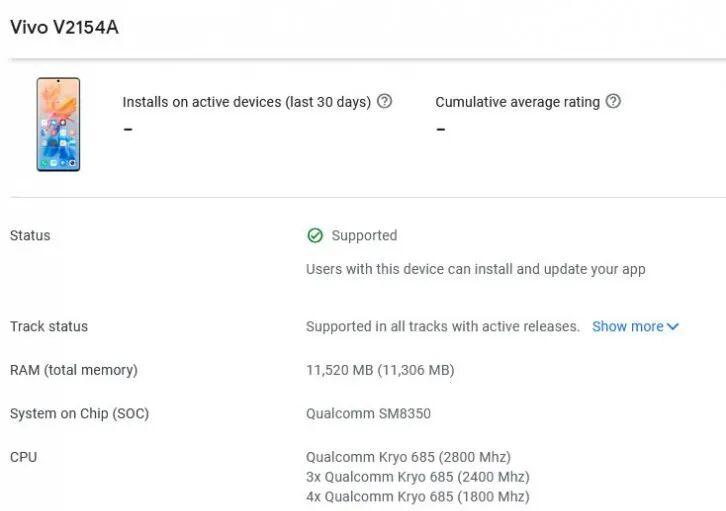The height and width of the screenshot is (511, 726).
Task: Click the green Supported checkmark icon
Action: coord(315,236)
